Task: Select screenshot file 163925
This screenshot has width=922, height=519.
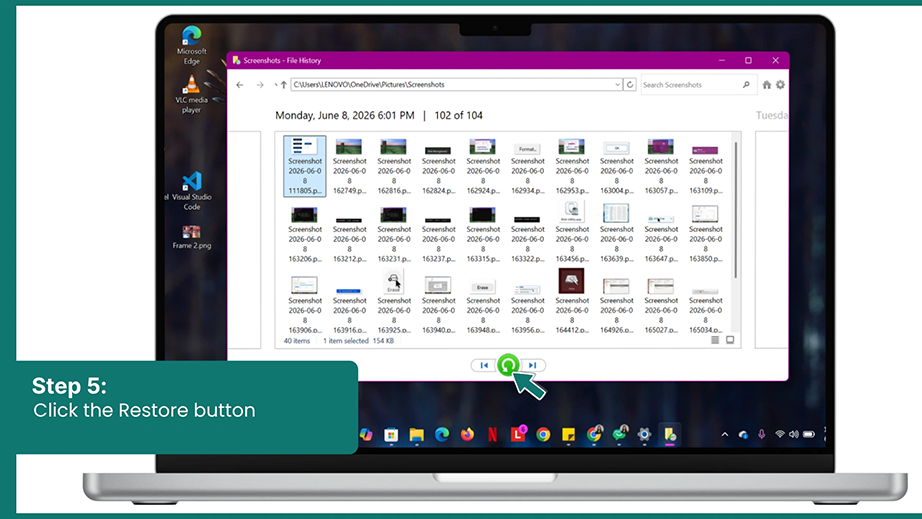Action: pos(394,302)
